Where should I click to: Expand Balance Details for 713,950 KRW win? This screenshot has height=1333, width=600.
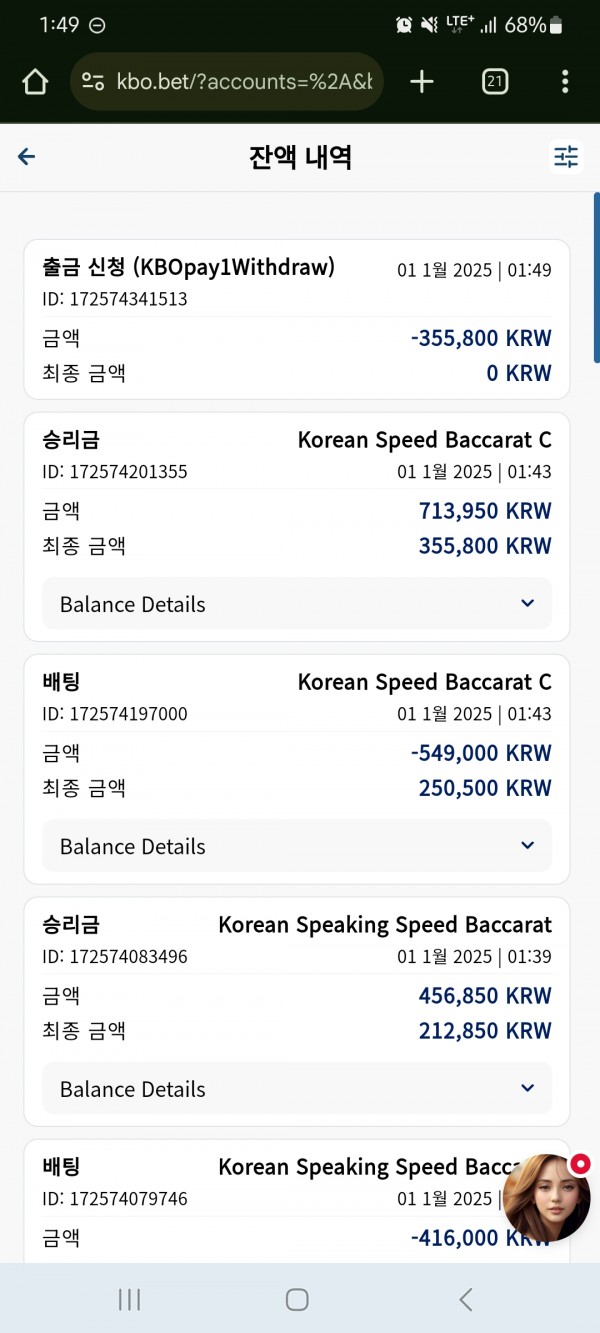(x=297, y=604)
